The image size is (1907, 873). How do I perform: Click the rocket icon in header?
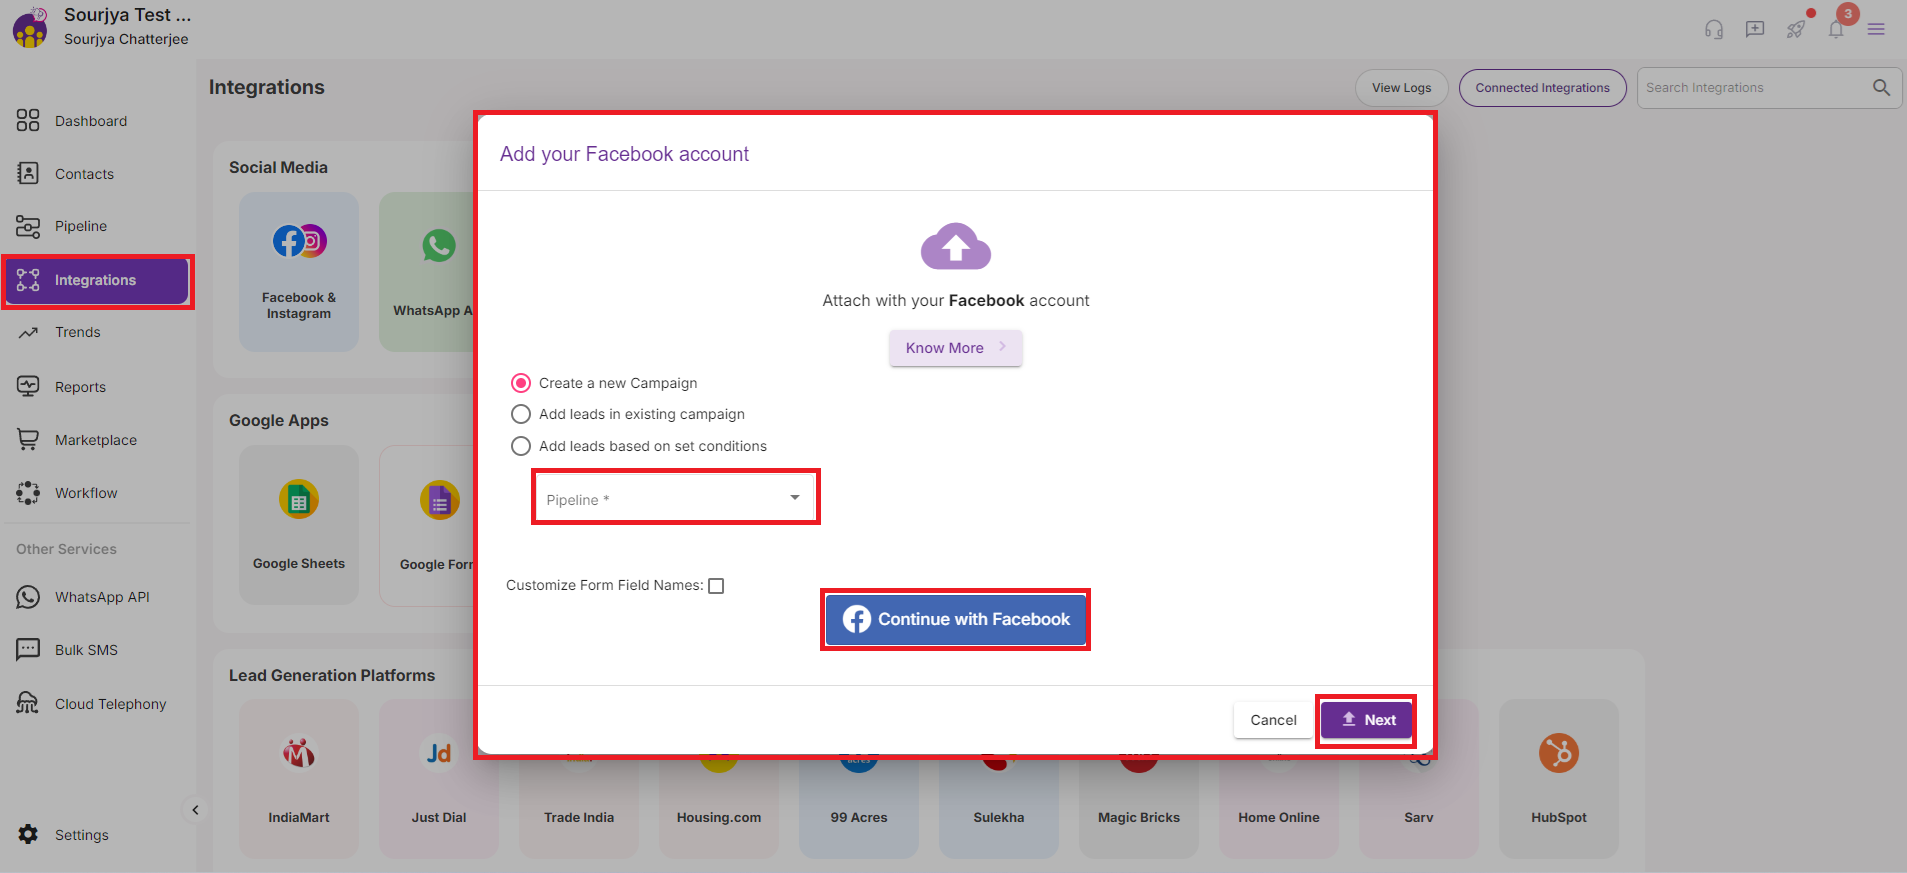(x=1796, y=29)
